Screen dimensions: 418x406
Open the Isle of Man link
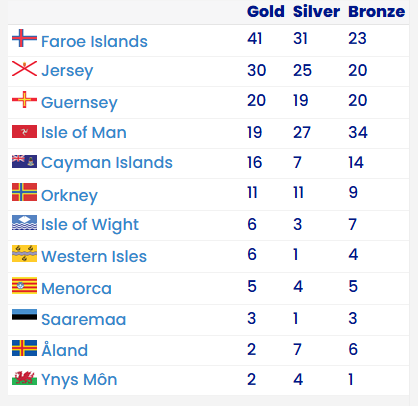(x=84, y=132)
